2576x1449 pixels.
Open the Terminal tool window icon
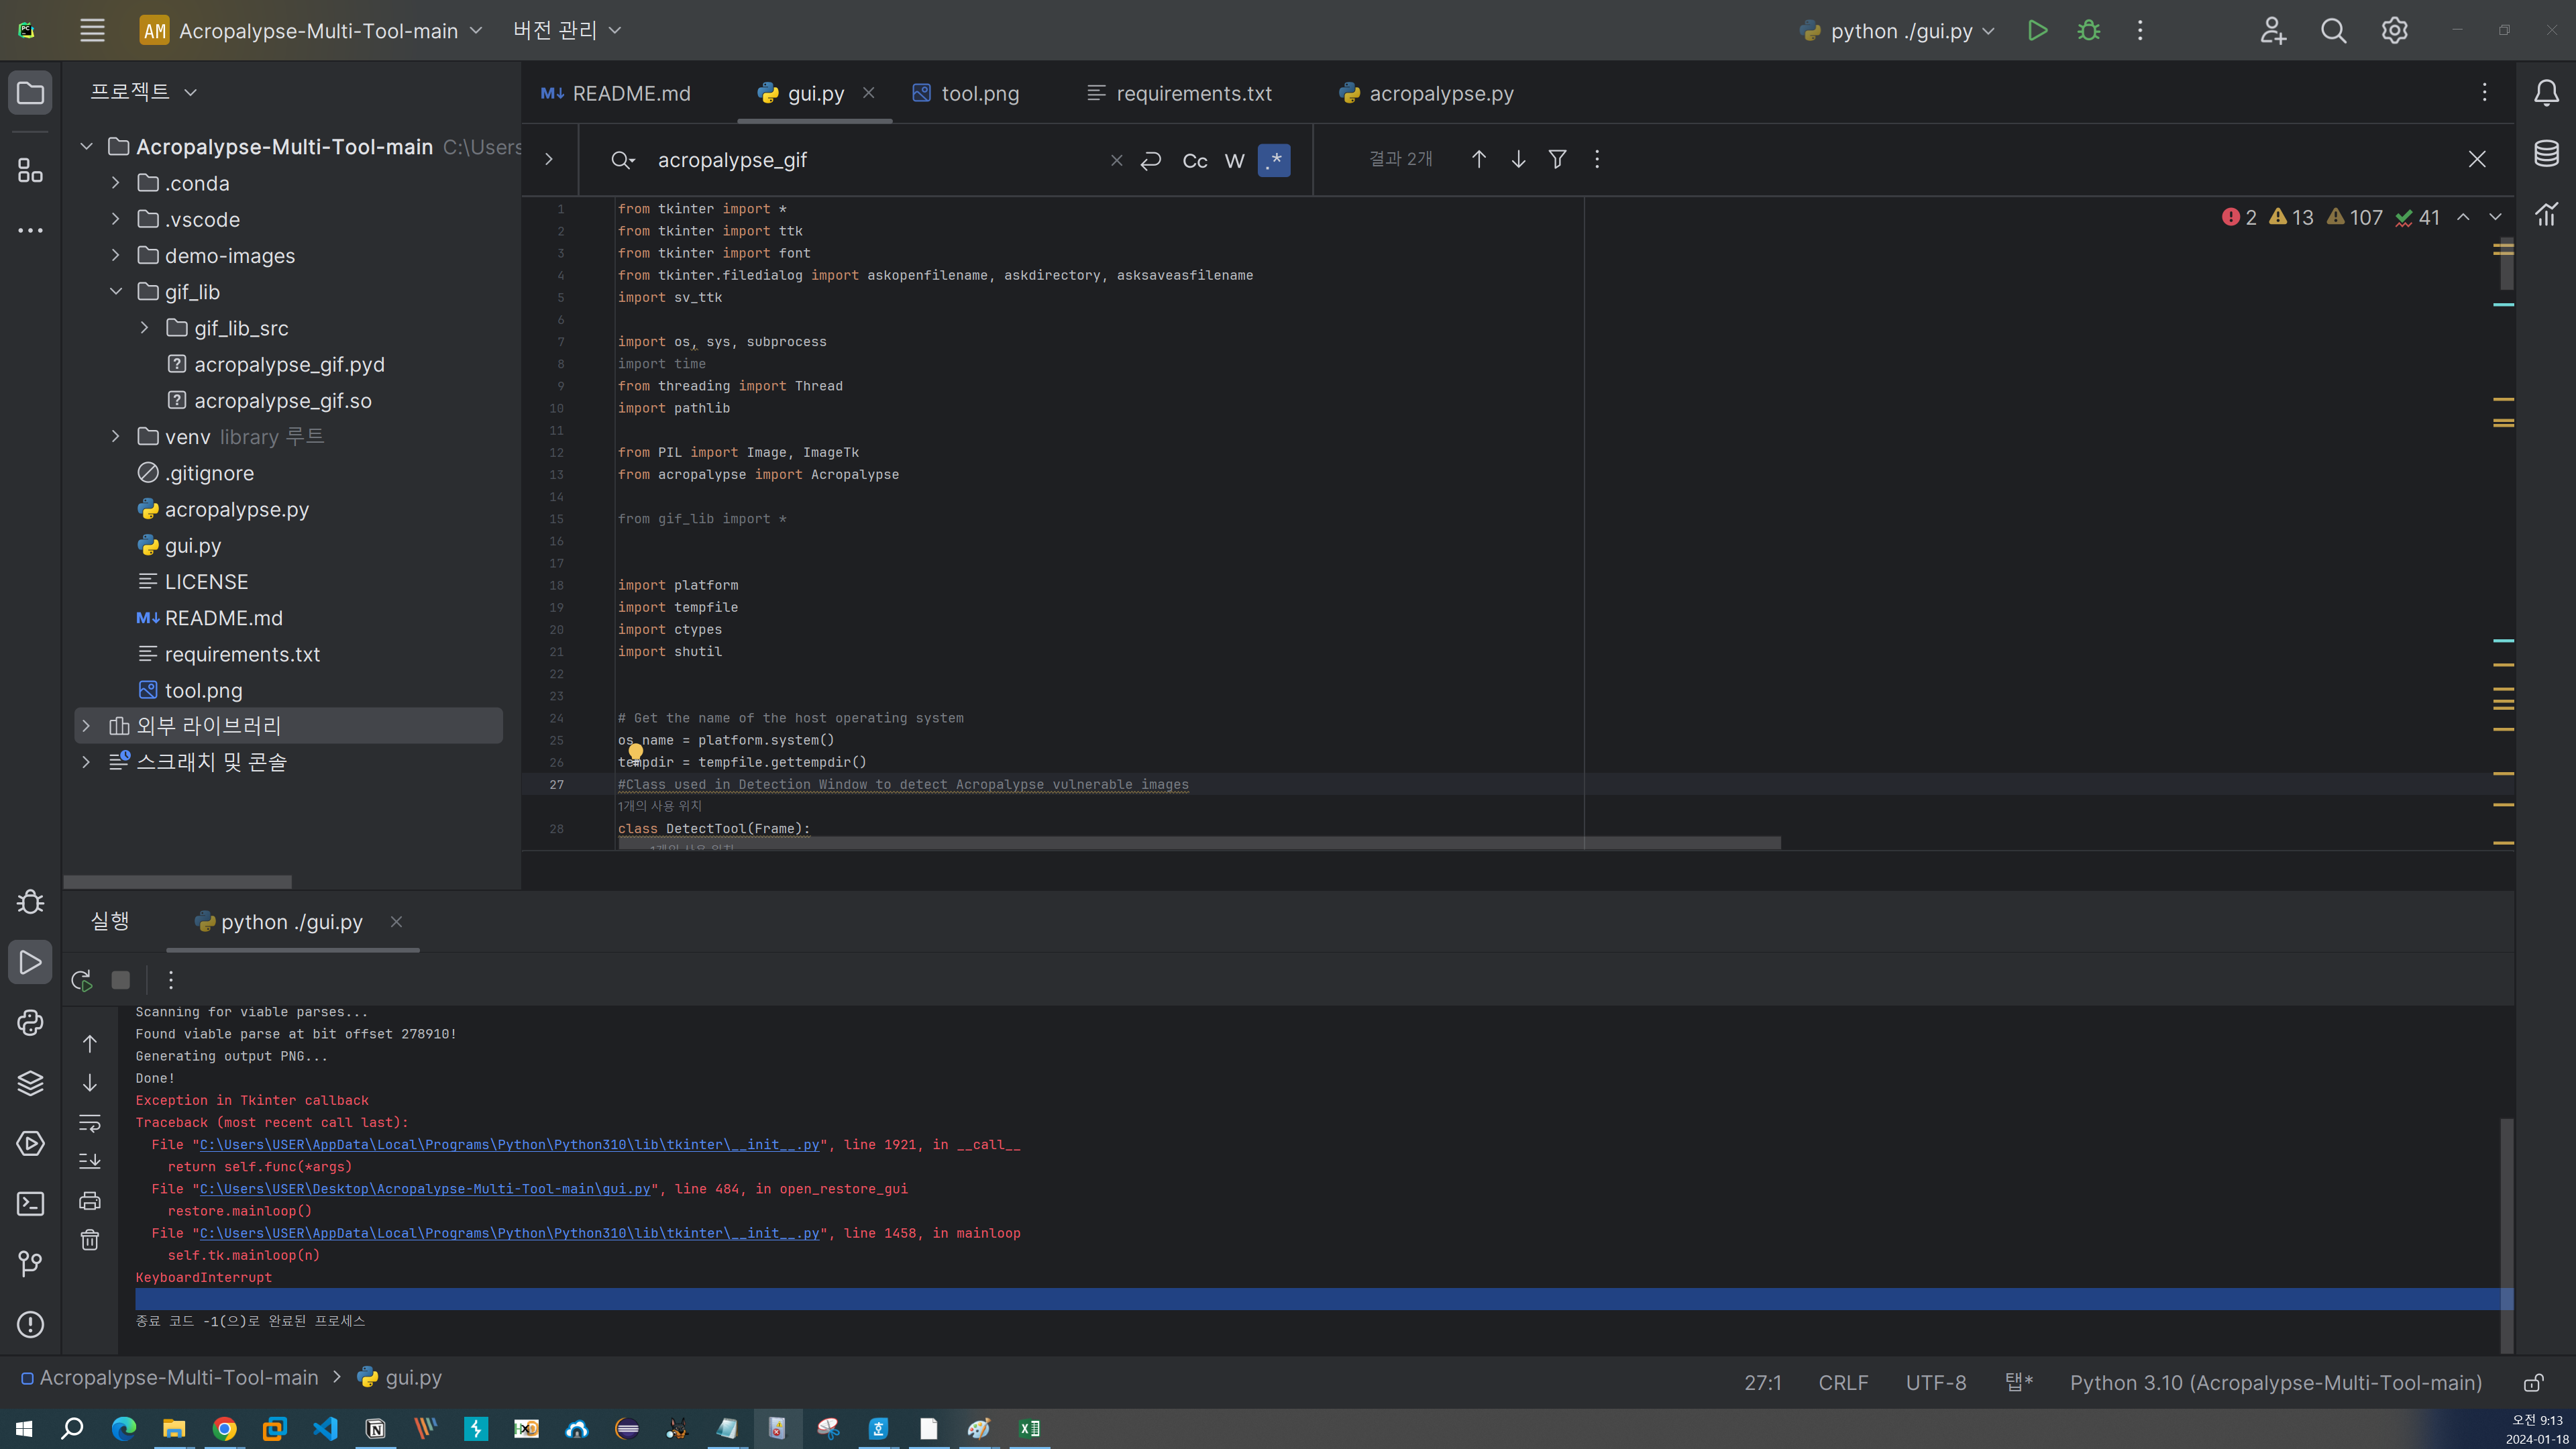click(30, 1204)
